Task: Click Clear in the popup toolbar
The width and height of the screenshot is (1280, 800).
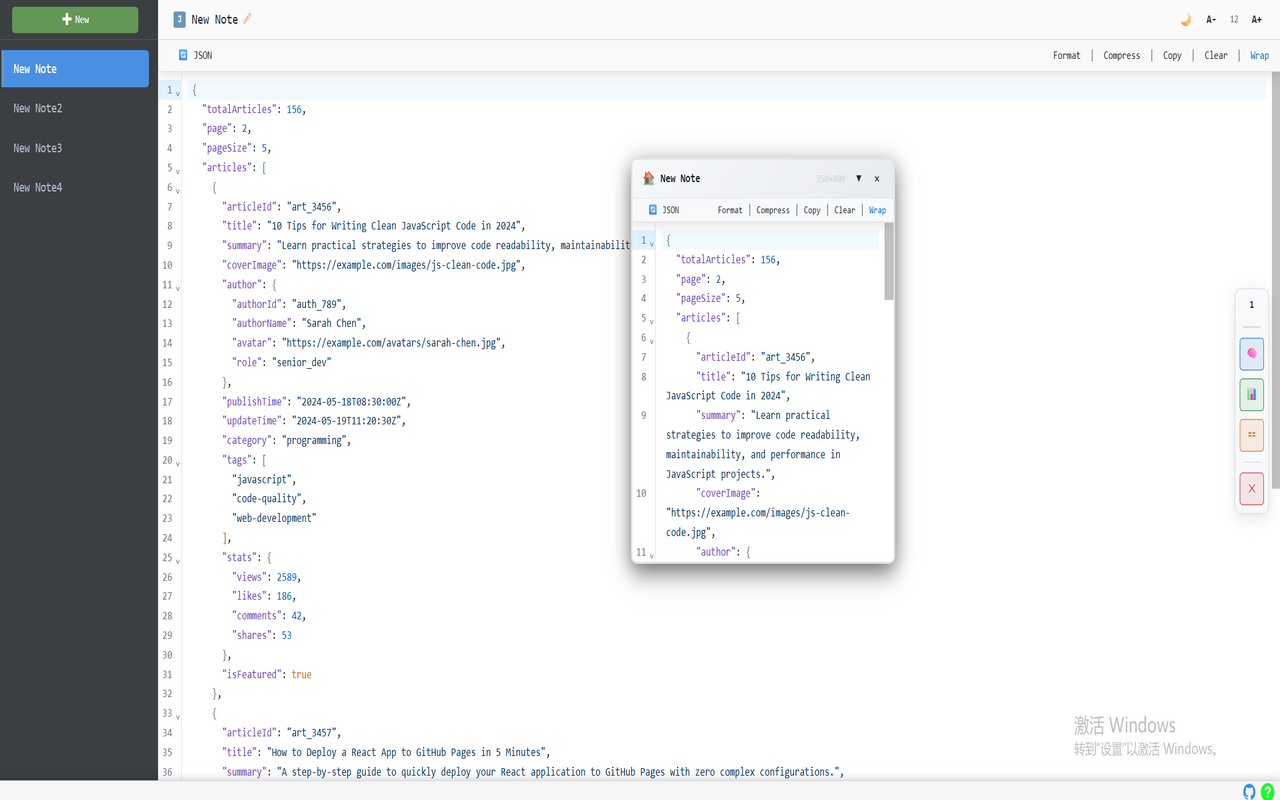Action: [x=845, y=210]
